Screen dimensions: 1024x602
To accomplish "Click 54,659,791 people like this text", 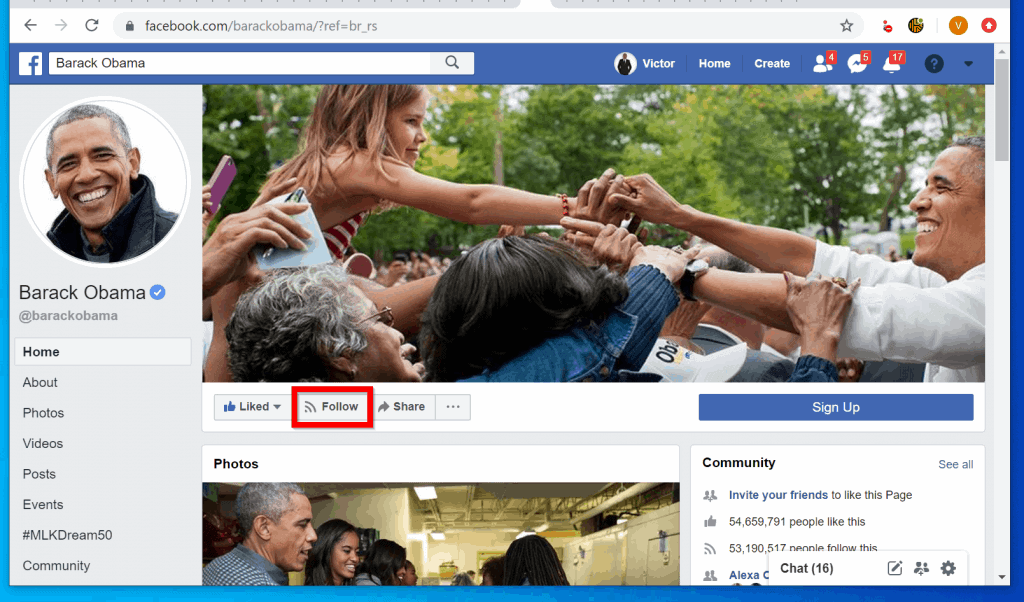I will click(x=797, y=522).
